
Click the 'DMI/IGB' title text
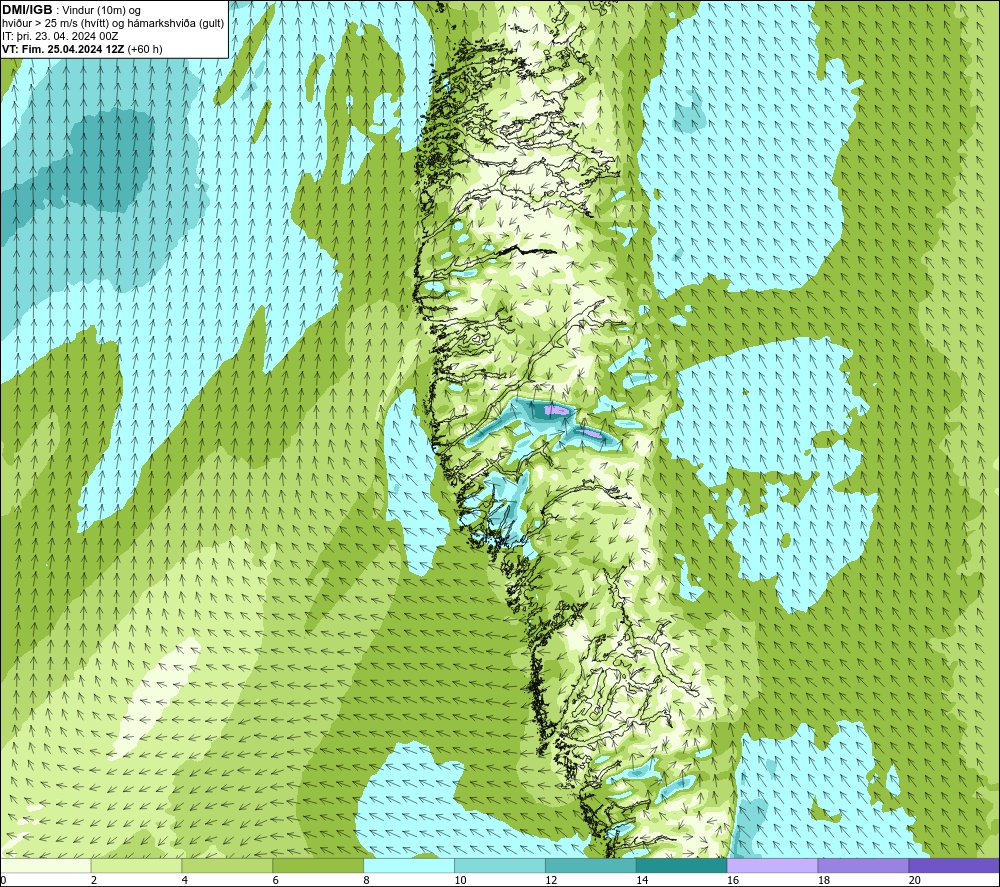(x=27, y=10)
